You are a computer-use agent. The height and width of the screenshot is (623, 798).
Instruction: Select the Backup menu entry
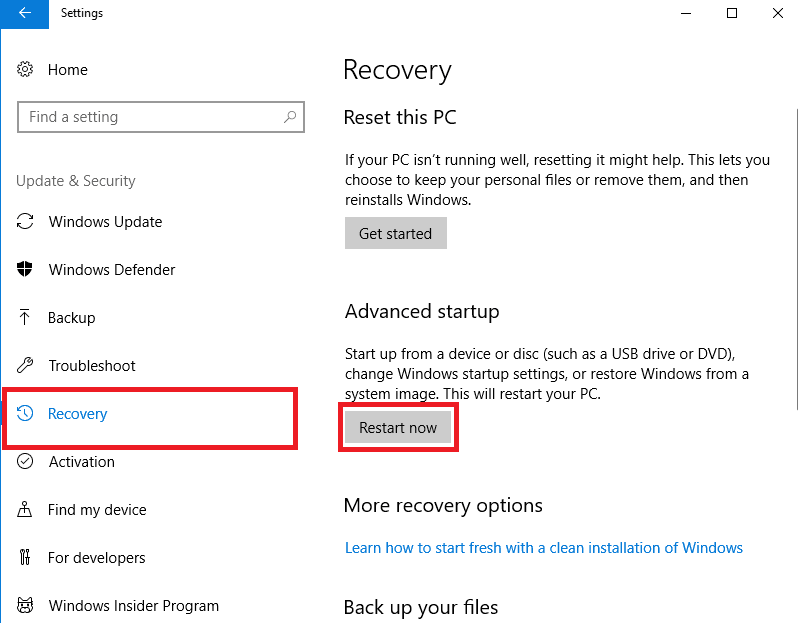pos(72,318)
